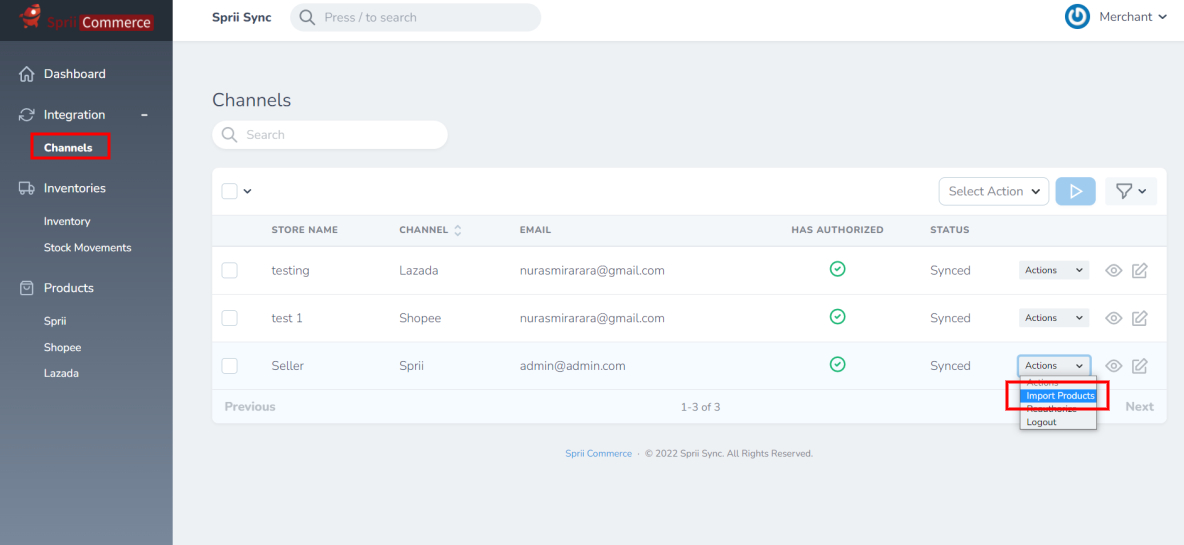
Task: Click the email admin@admin.com
Action: (x=572, y=365)
